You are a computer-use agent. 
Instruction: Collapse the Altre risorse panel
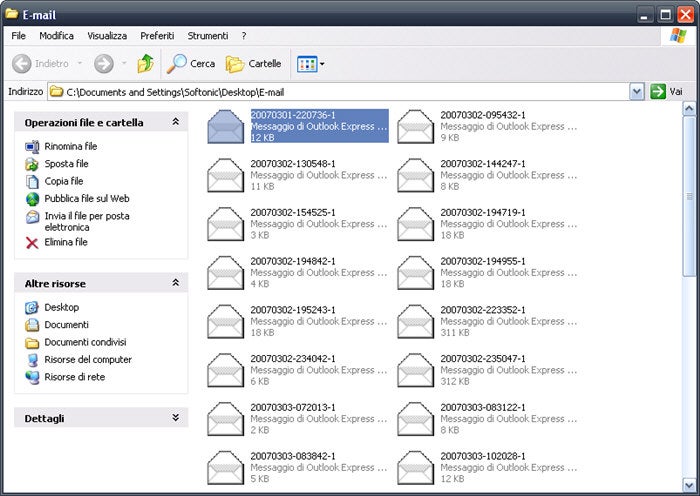[176, 283]
